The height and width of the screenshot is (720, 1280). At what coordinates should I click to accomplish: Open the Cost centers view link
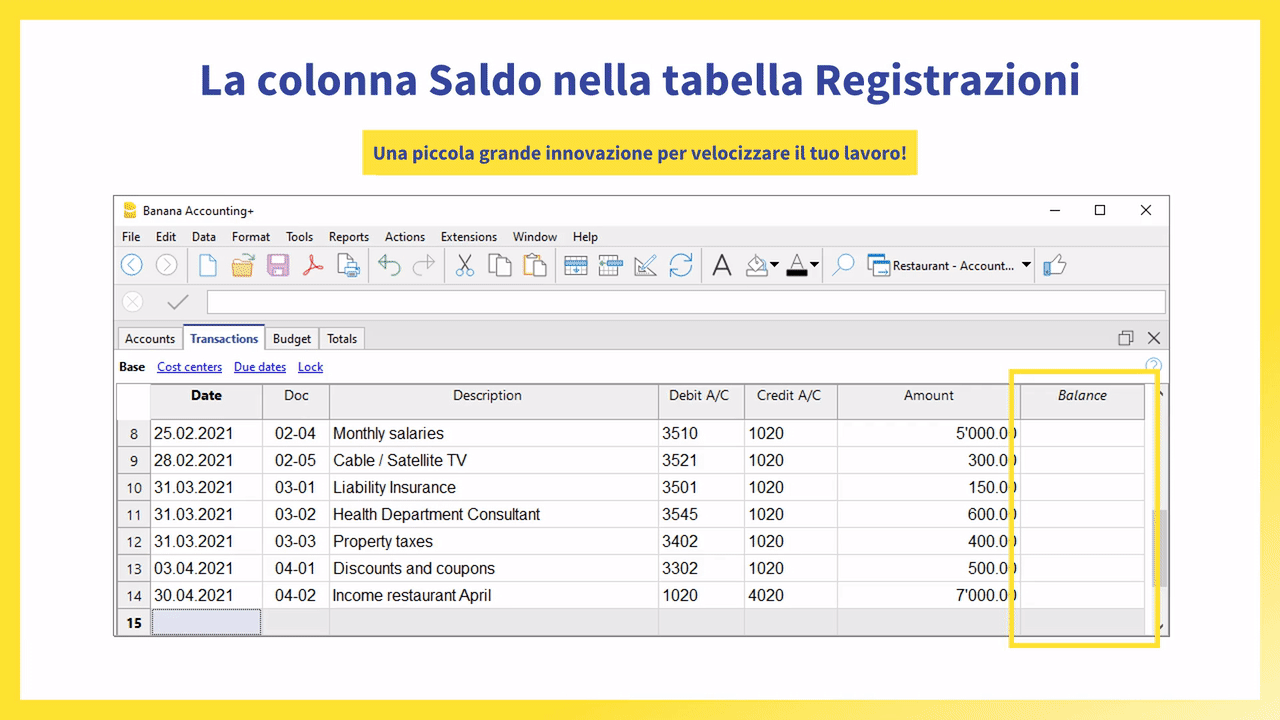pyautogui.click(x=190, y=367)
